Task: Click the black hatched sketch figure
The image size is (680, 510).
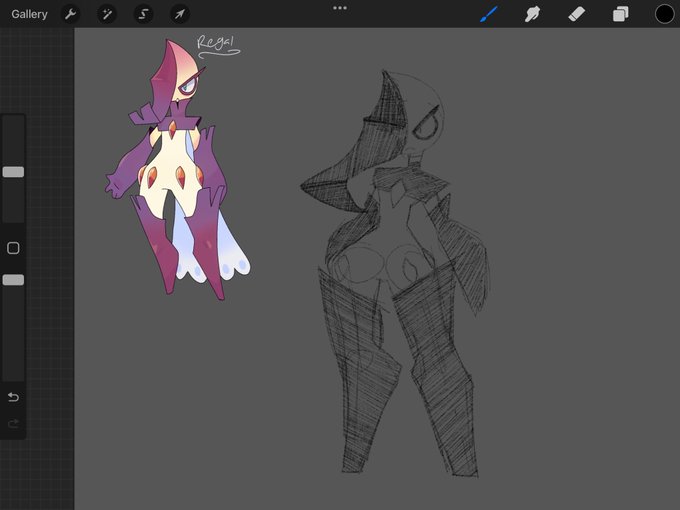Action: coord(395,273)
